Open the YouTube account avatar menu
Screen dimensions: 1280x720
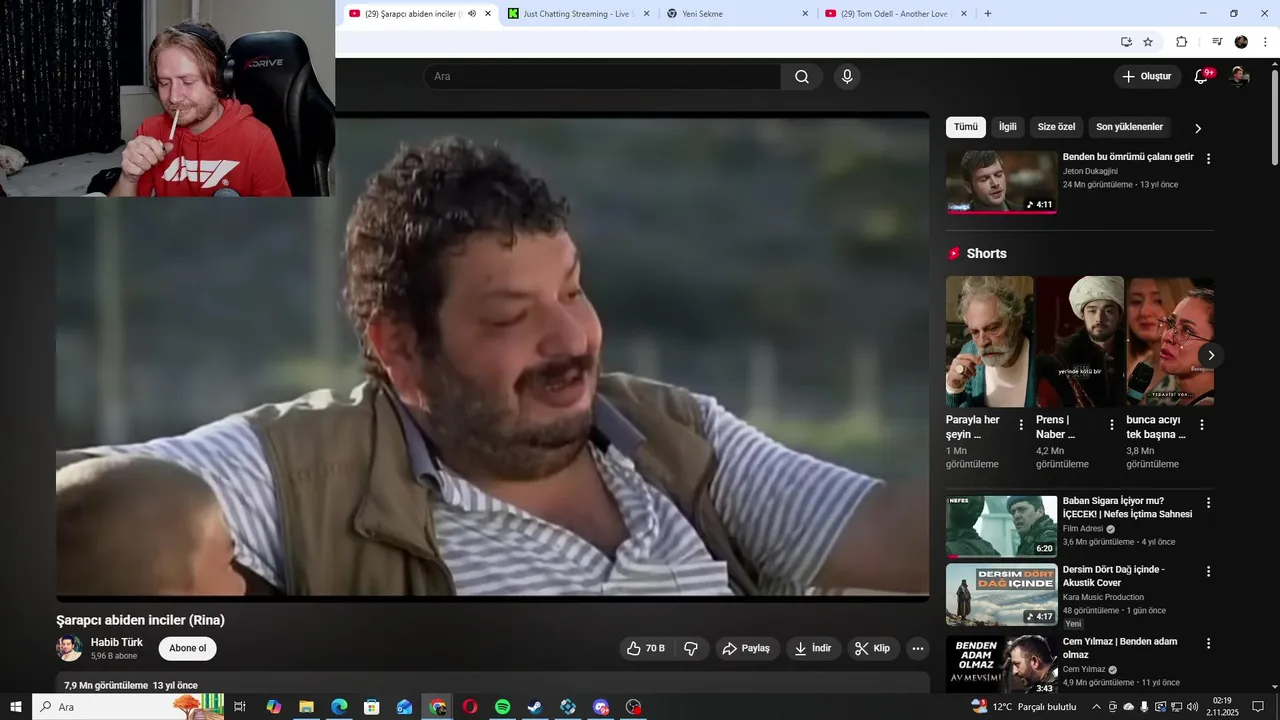click(x=1239, y=77)
